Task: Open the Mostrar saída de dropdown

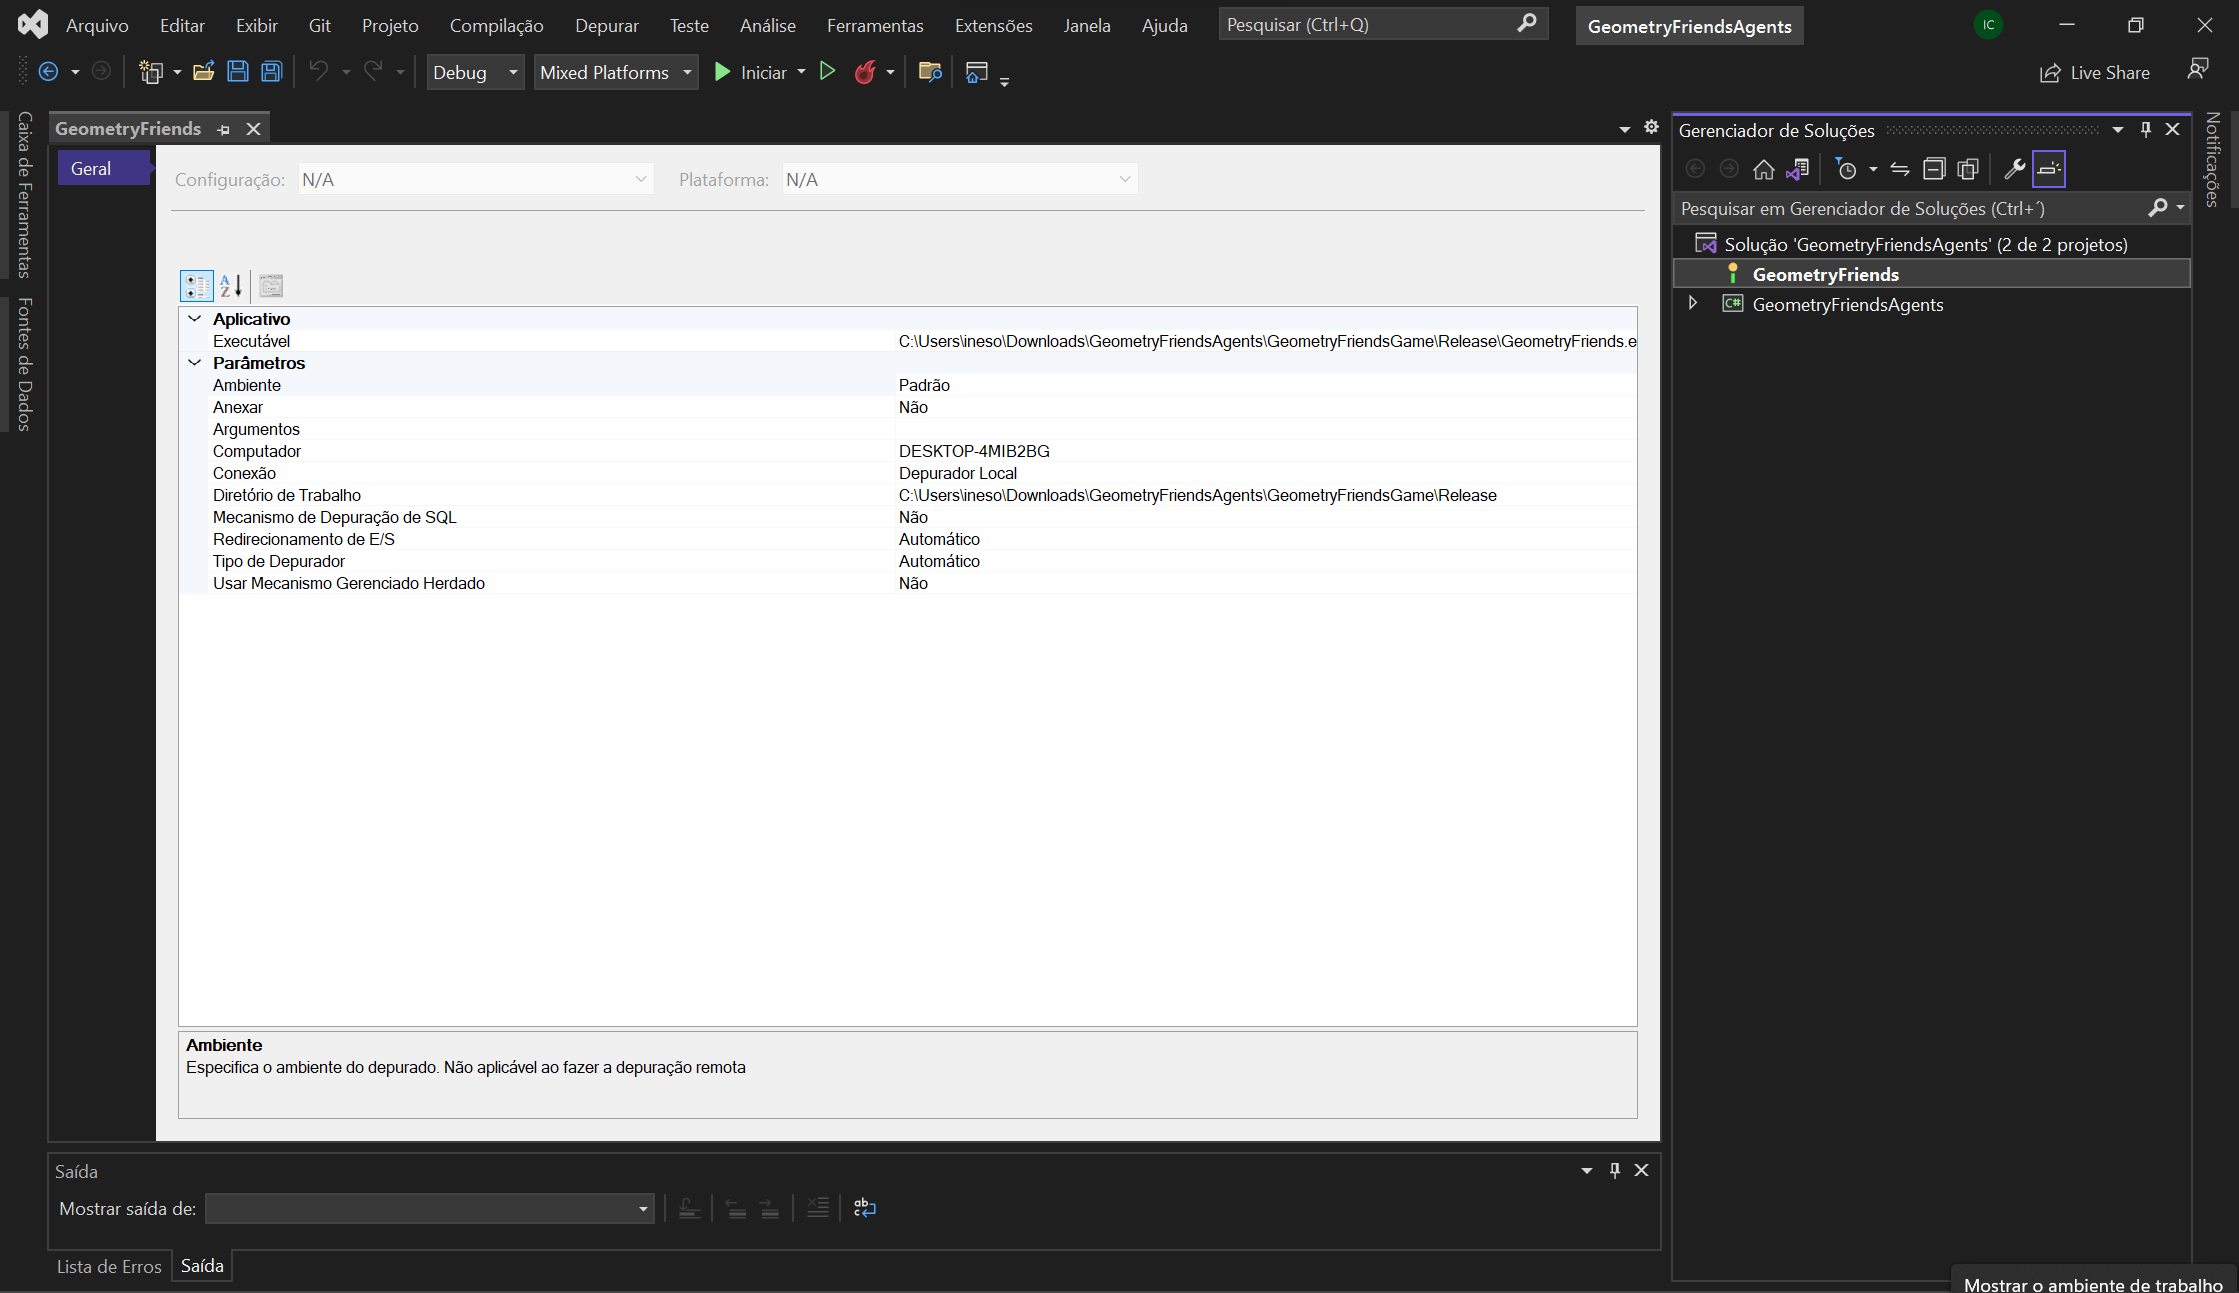Action: pos(430,1208)
